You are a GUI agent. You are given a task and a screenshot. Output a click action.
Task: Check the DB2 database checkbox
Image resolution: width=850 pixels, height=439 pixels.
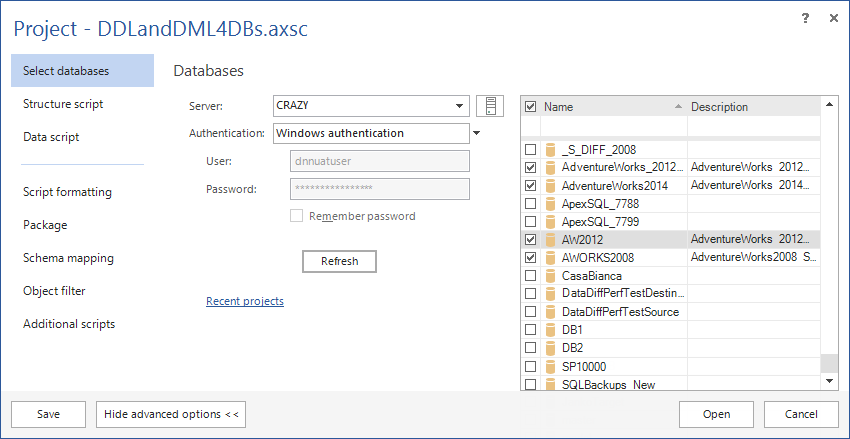click(x=530, y=348)
